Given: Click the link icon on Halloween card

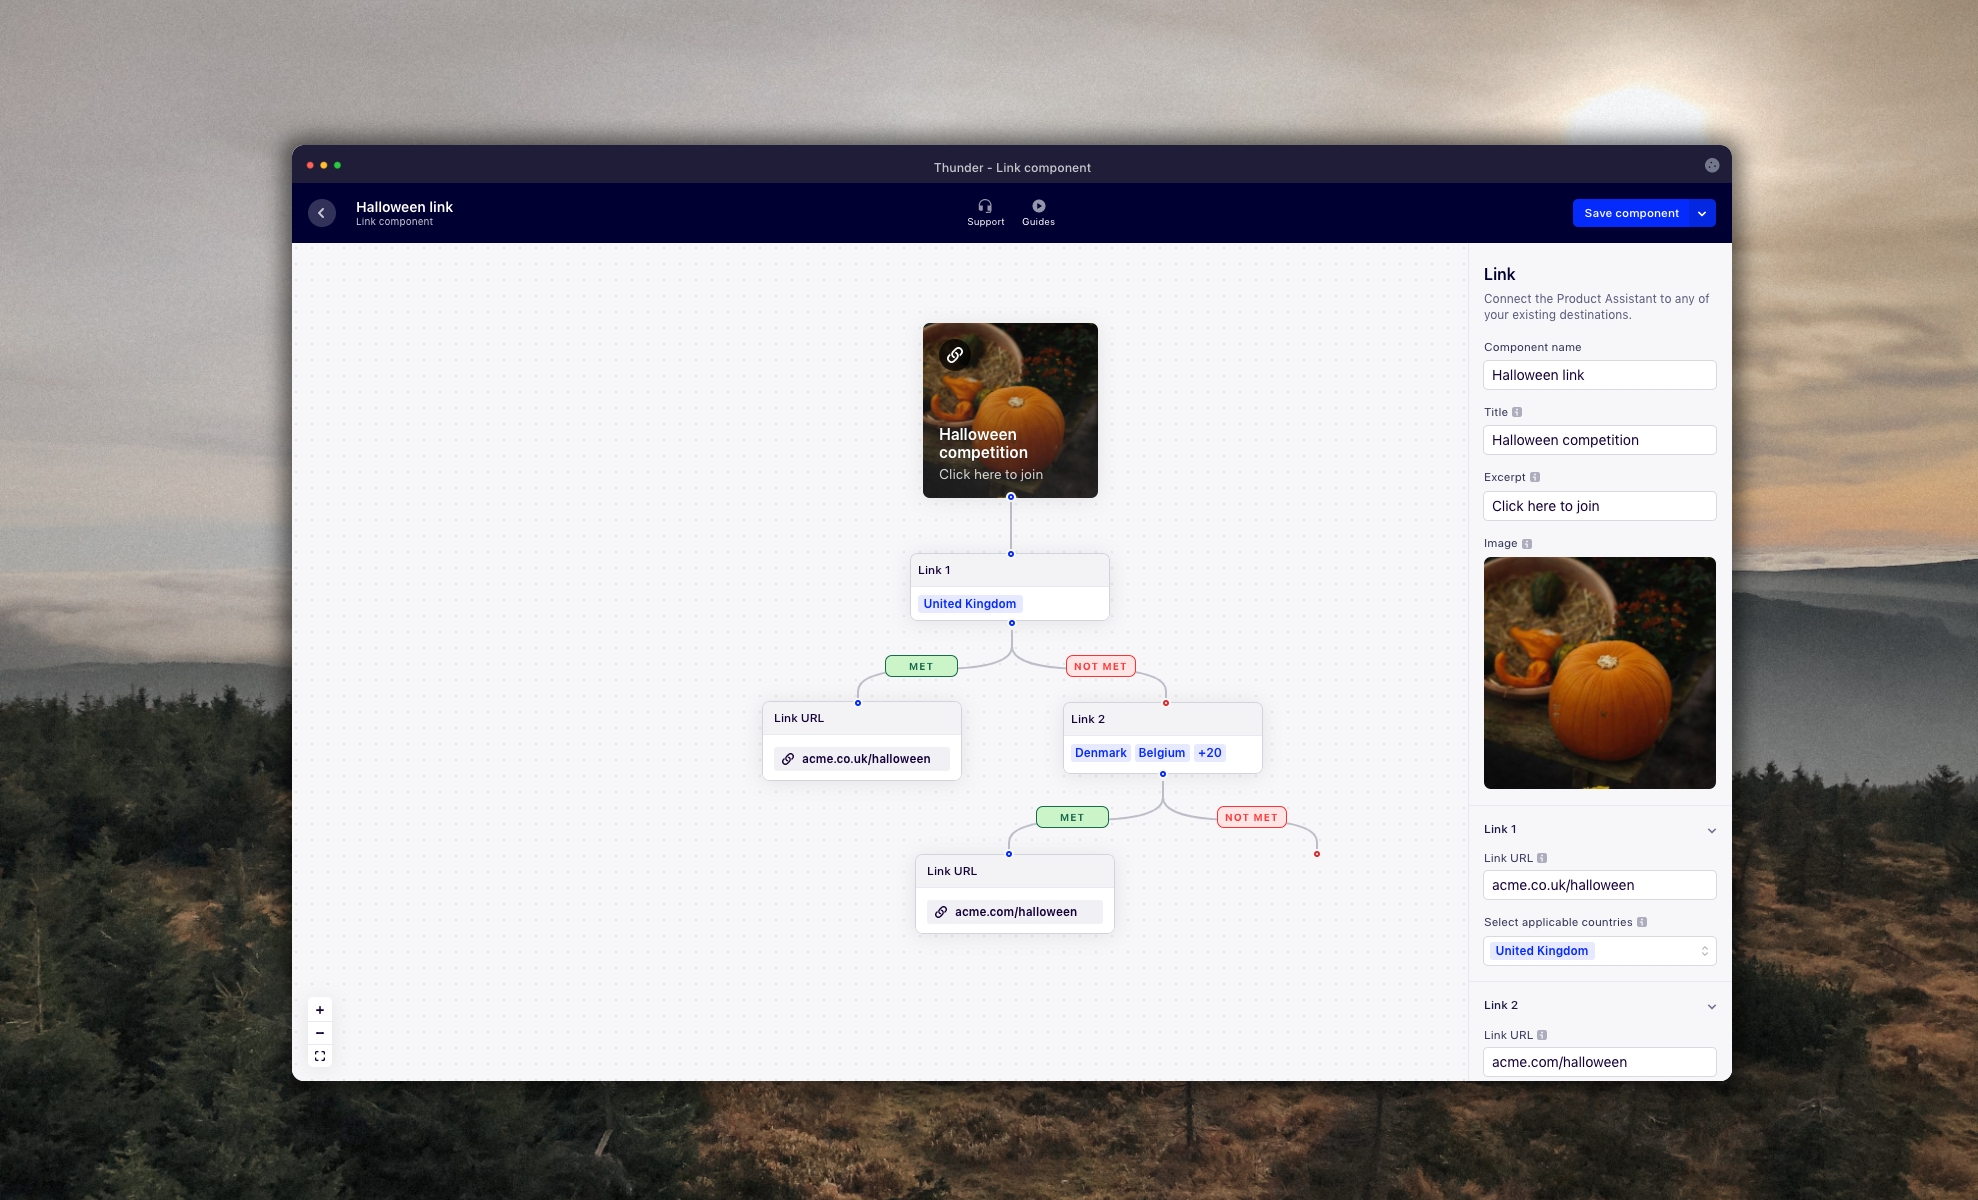Looking at the screenshot, I should [955, 355].
